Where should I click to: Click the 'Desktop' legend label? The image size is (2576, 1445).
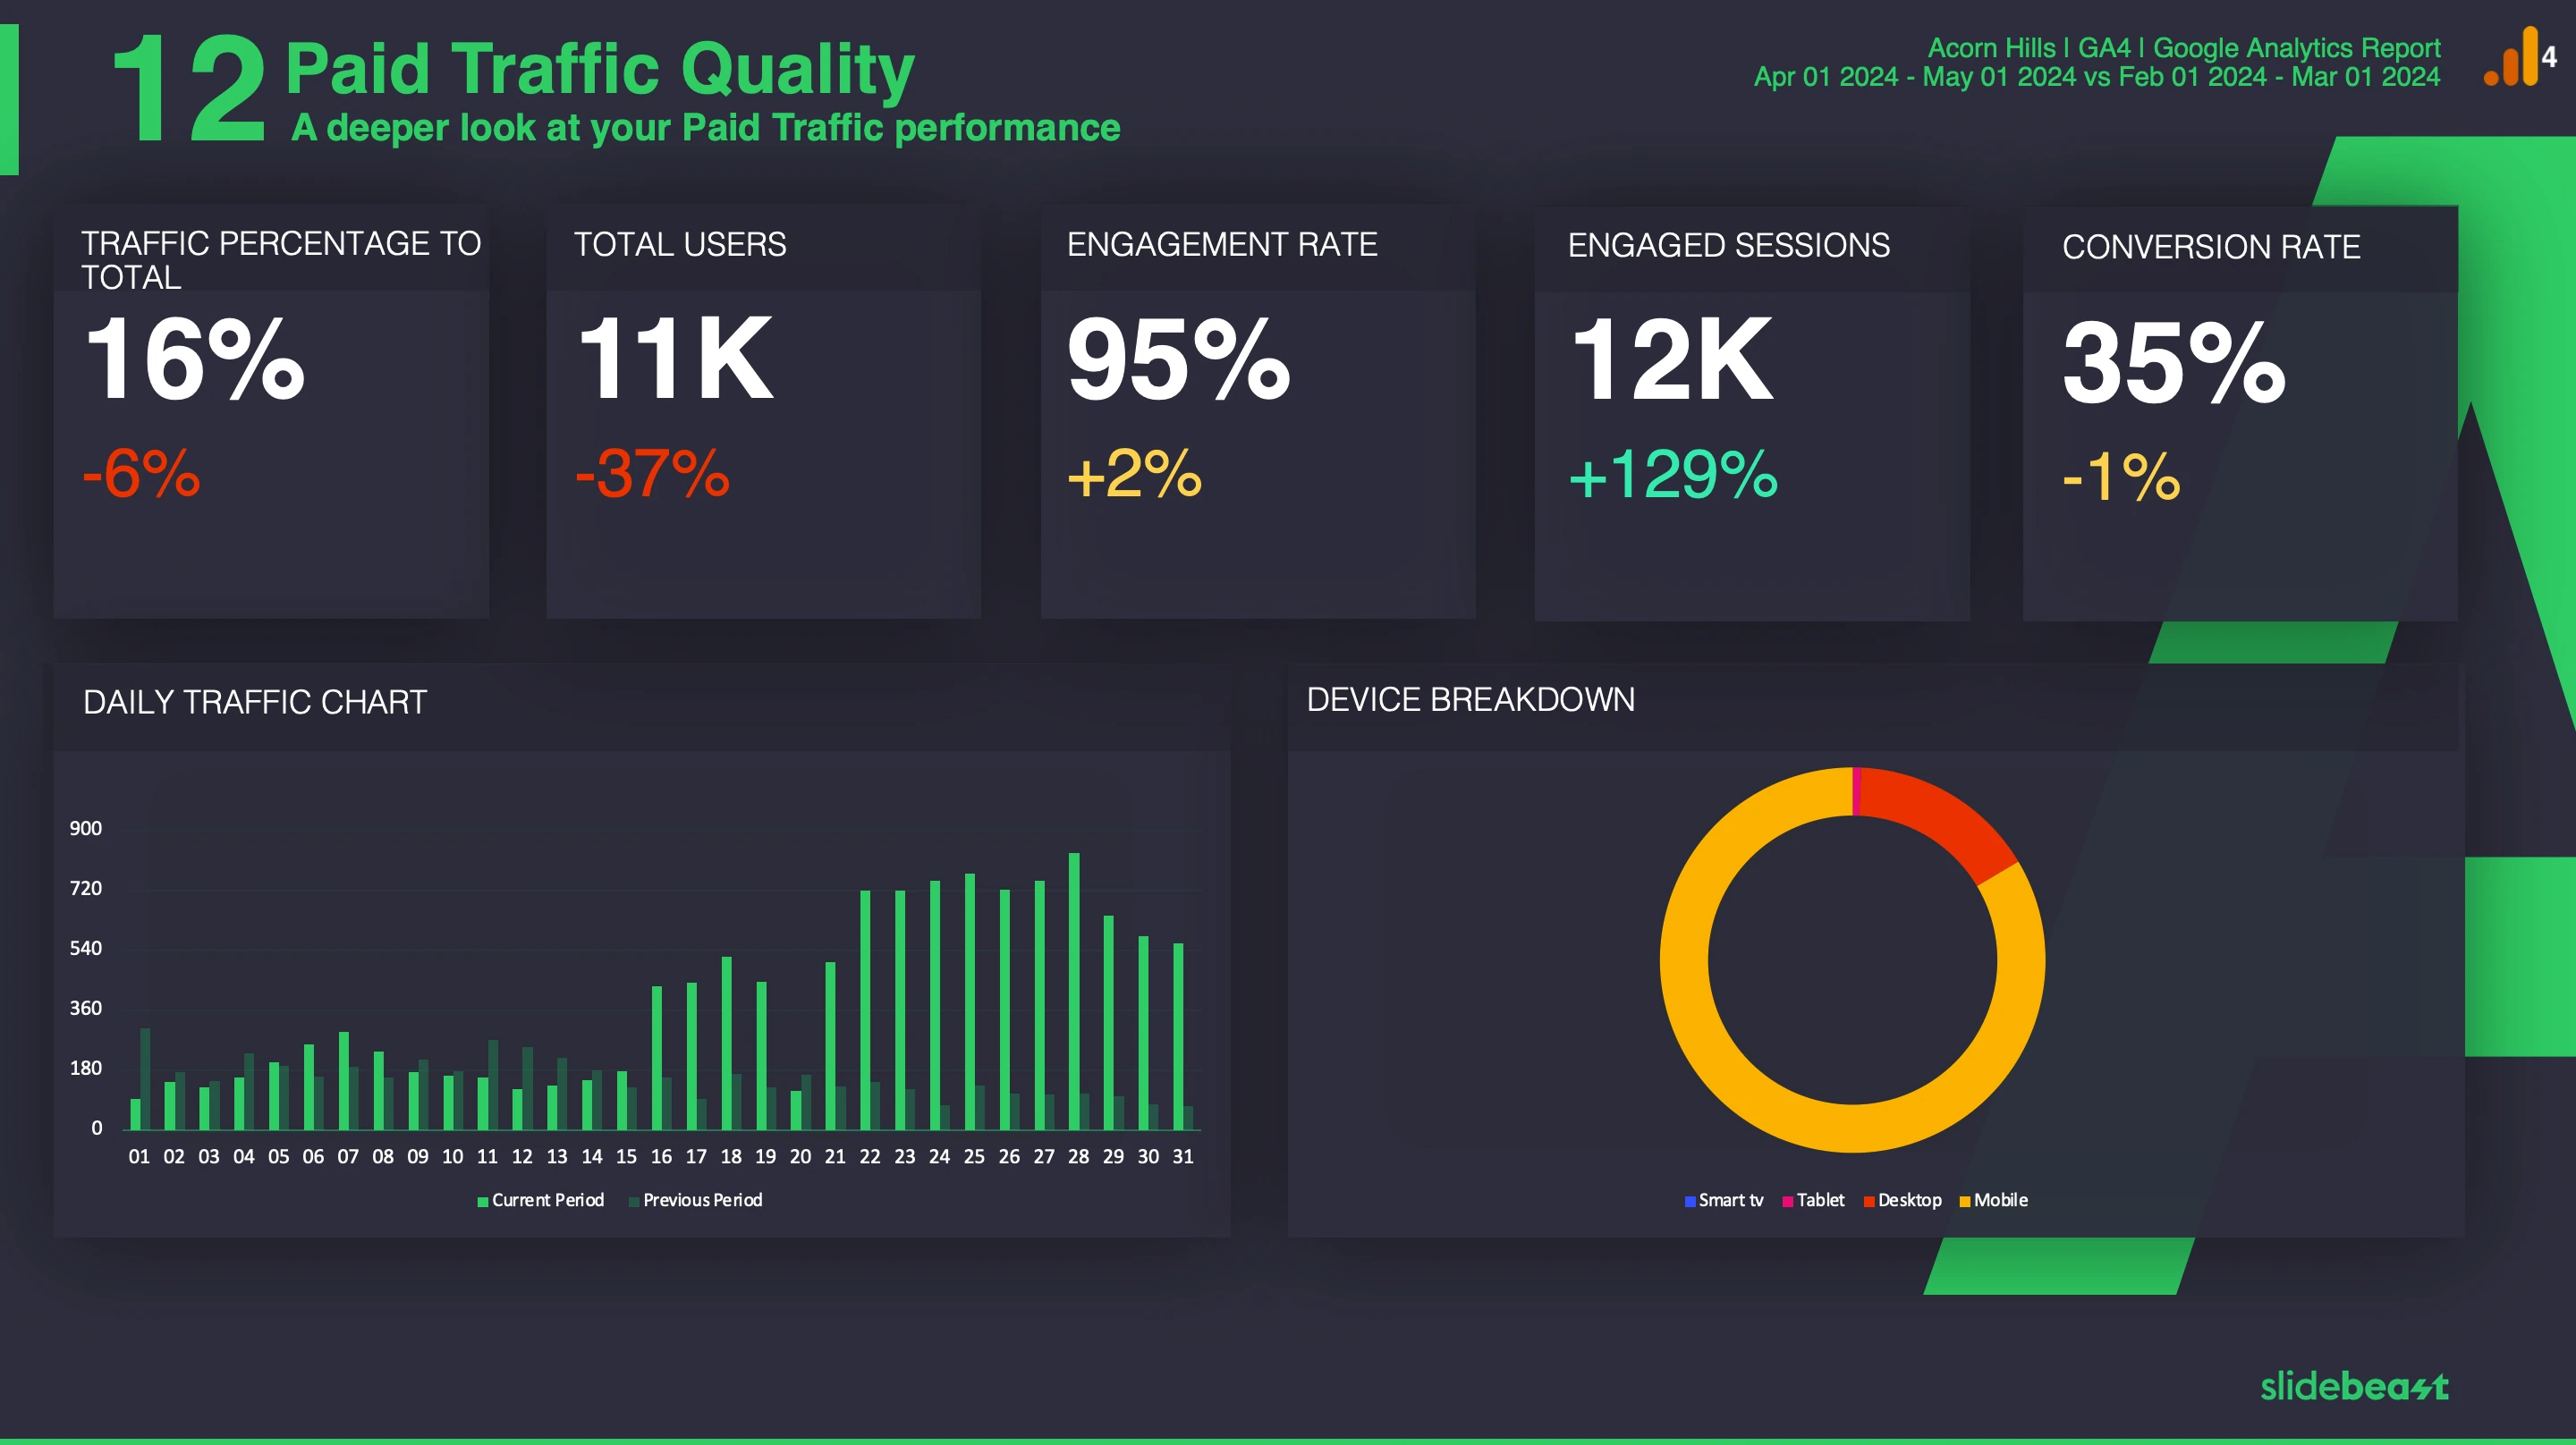1910,1200
